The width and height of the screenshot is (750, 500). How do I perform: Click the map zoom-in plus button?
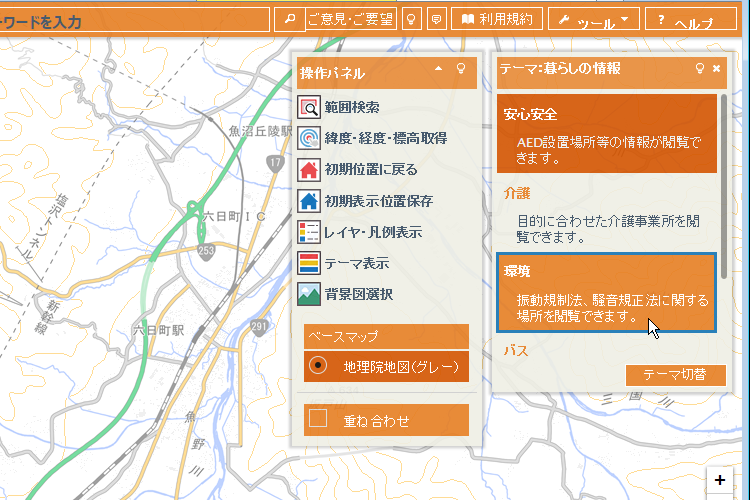(x=720, y=480)
